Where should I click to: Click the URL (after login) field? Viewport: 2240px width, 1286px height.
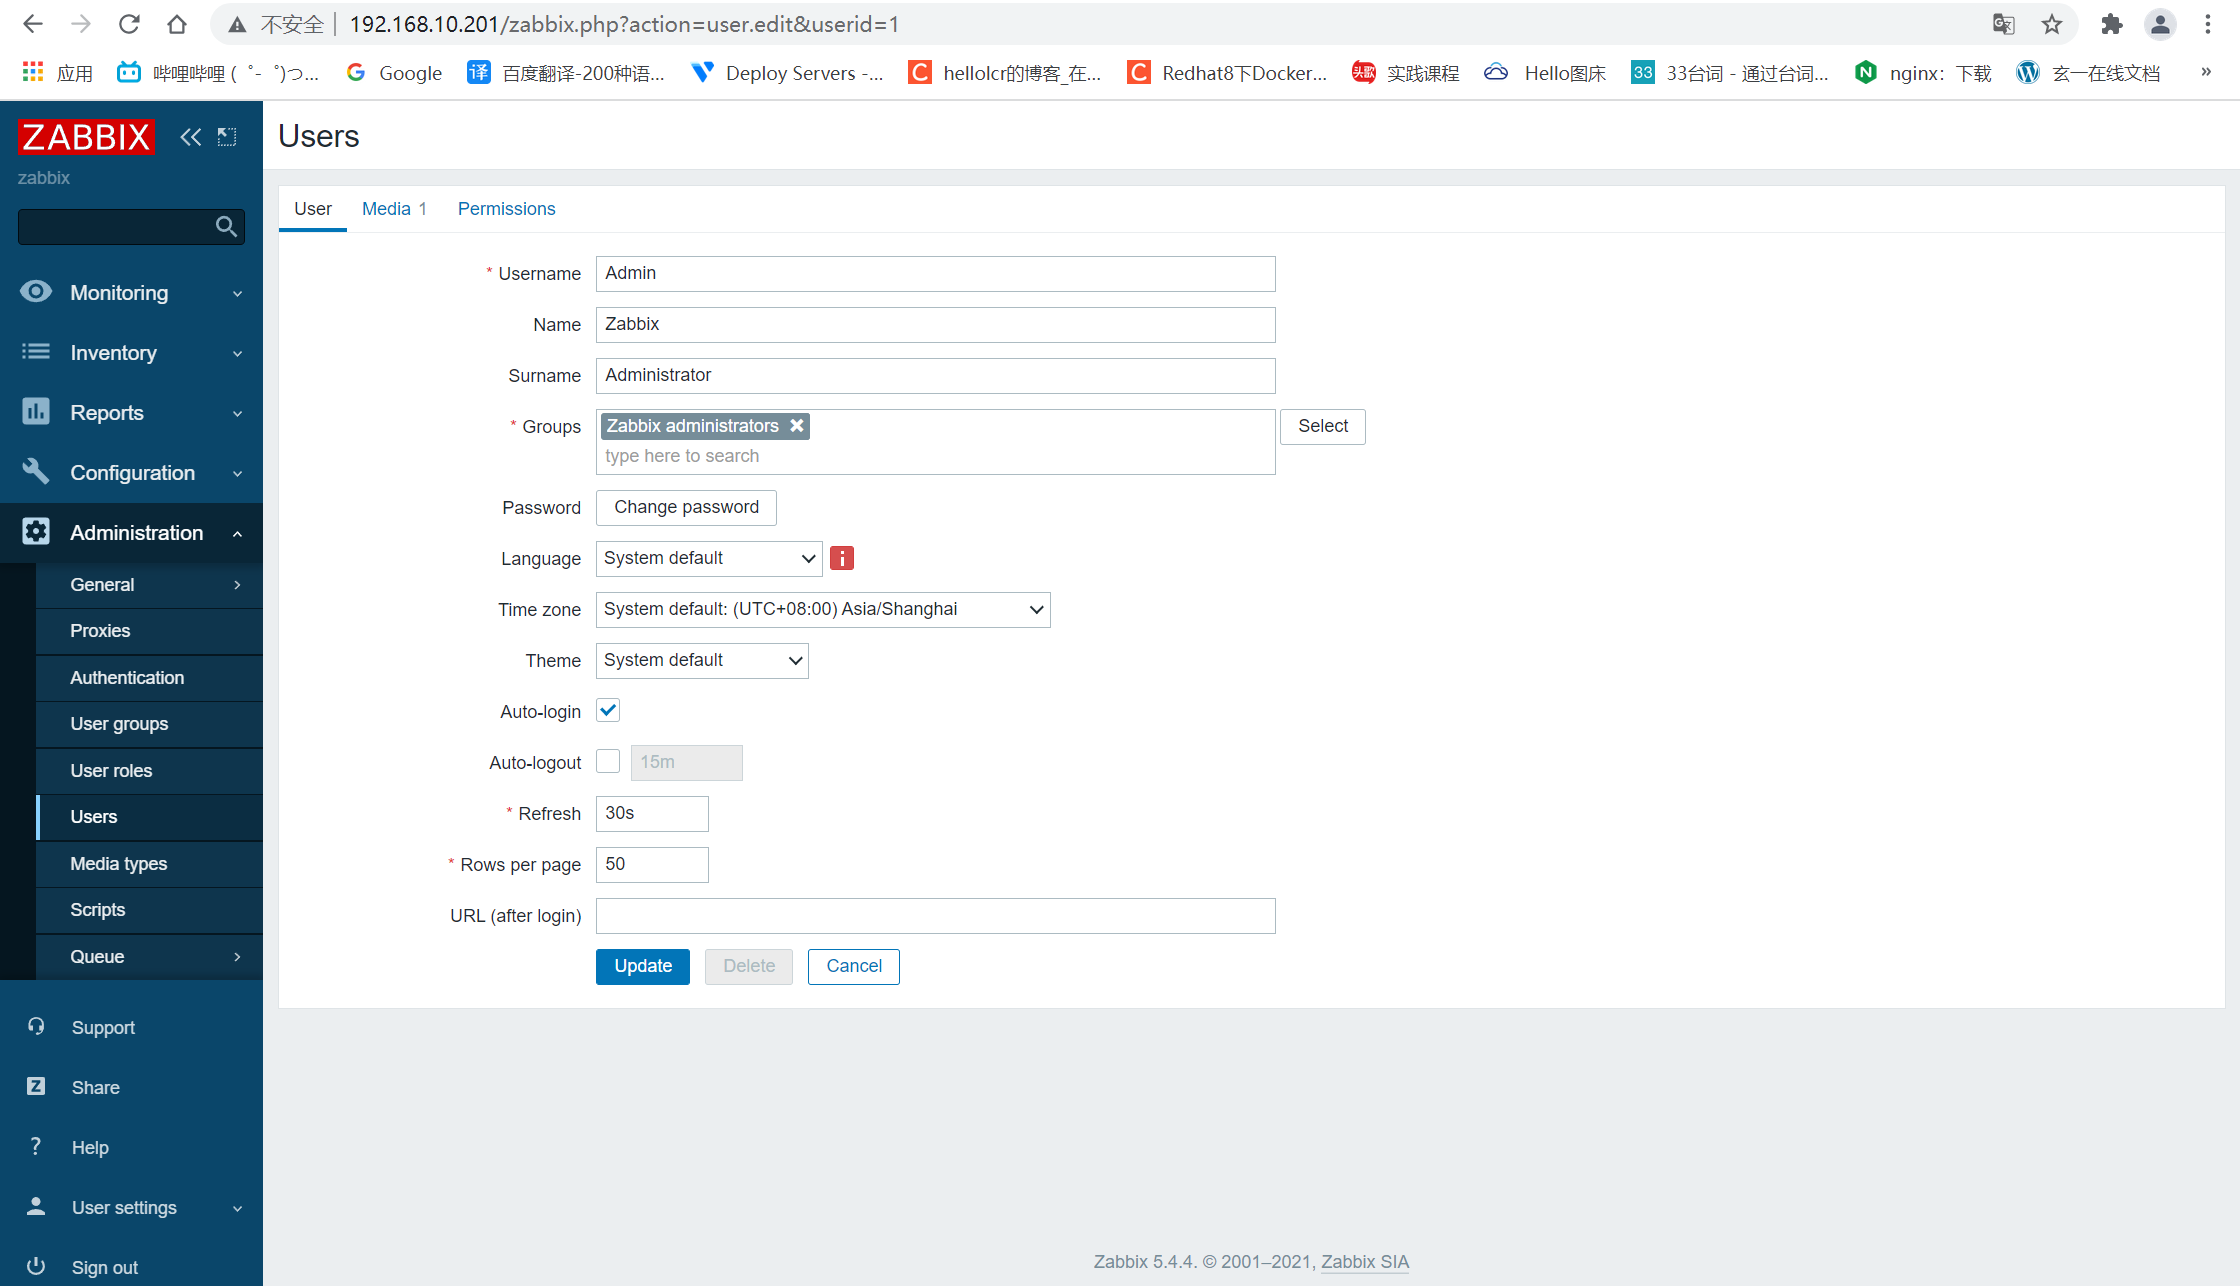click(936, 915)
